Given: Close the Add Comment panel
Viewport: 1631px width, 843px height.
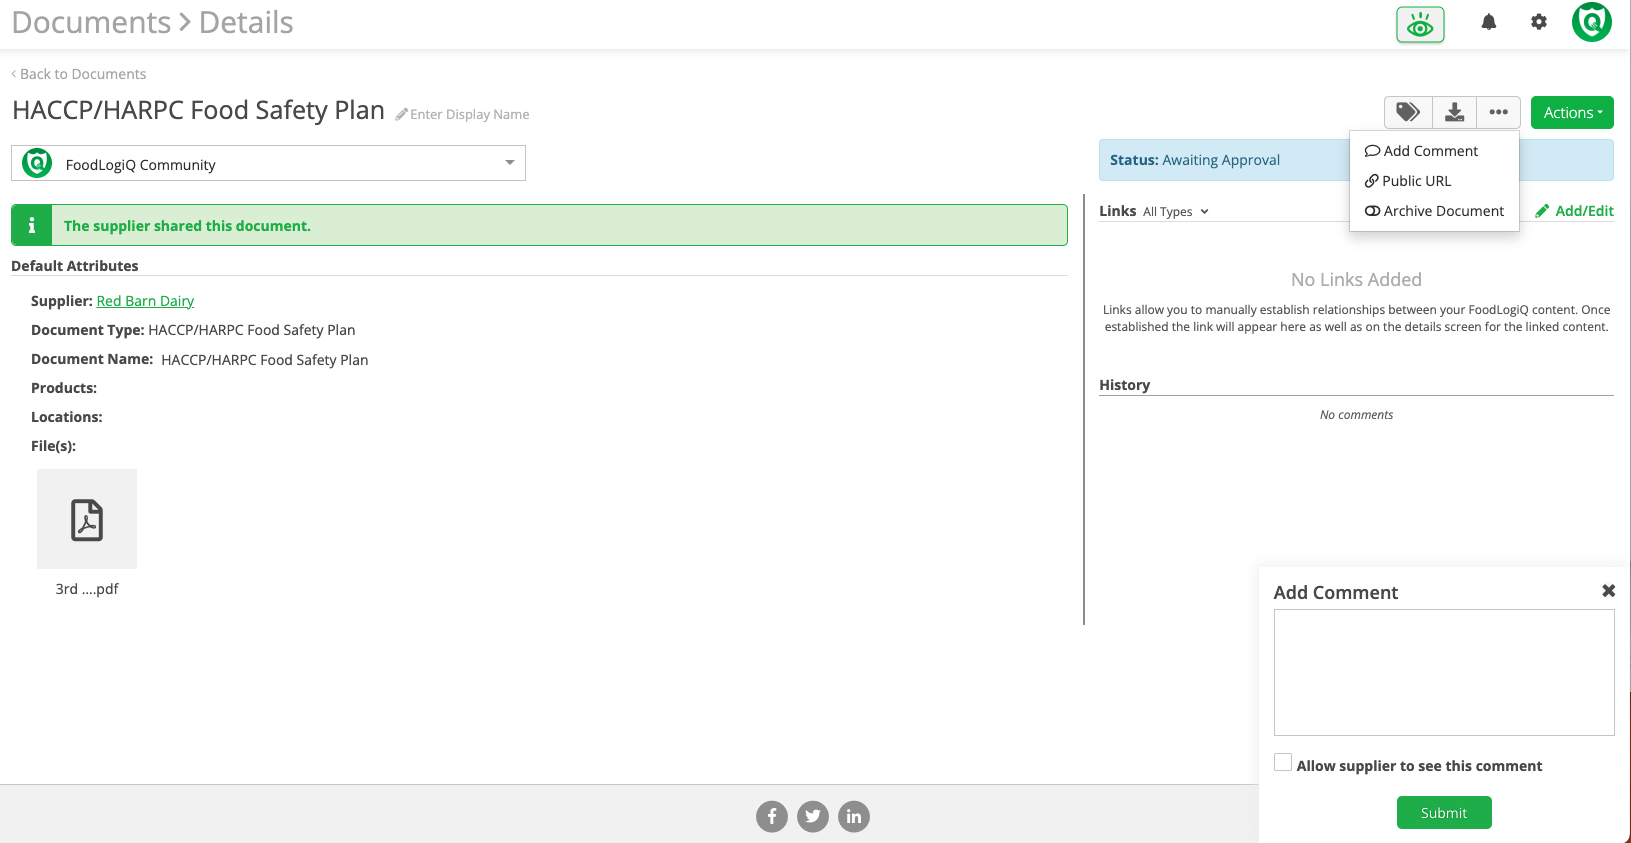Looking at the screenshot, I should (1608, 591).
